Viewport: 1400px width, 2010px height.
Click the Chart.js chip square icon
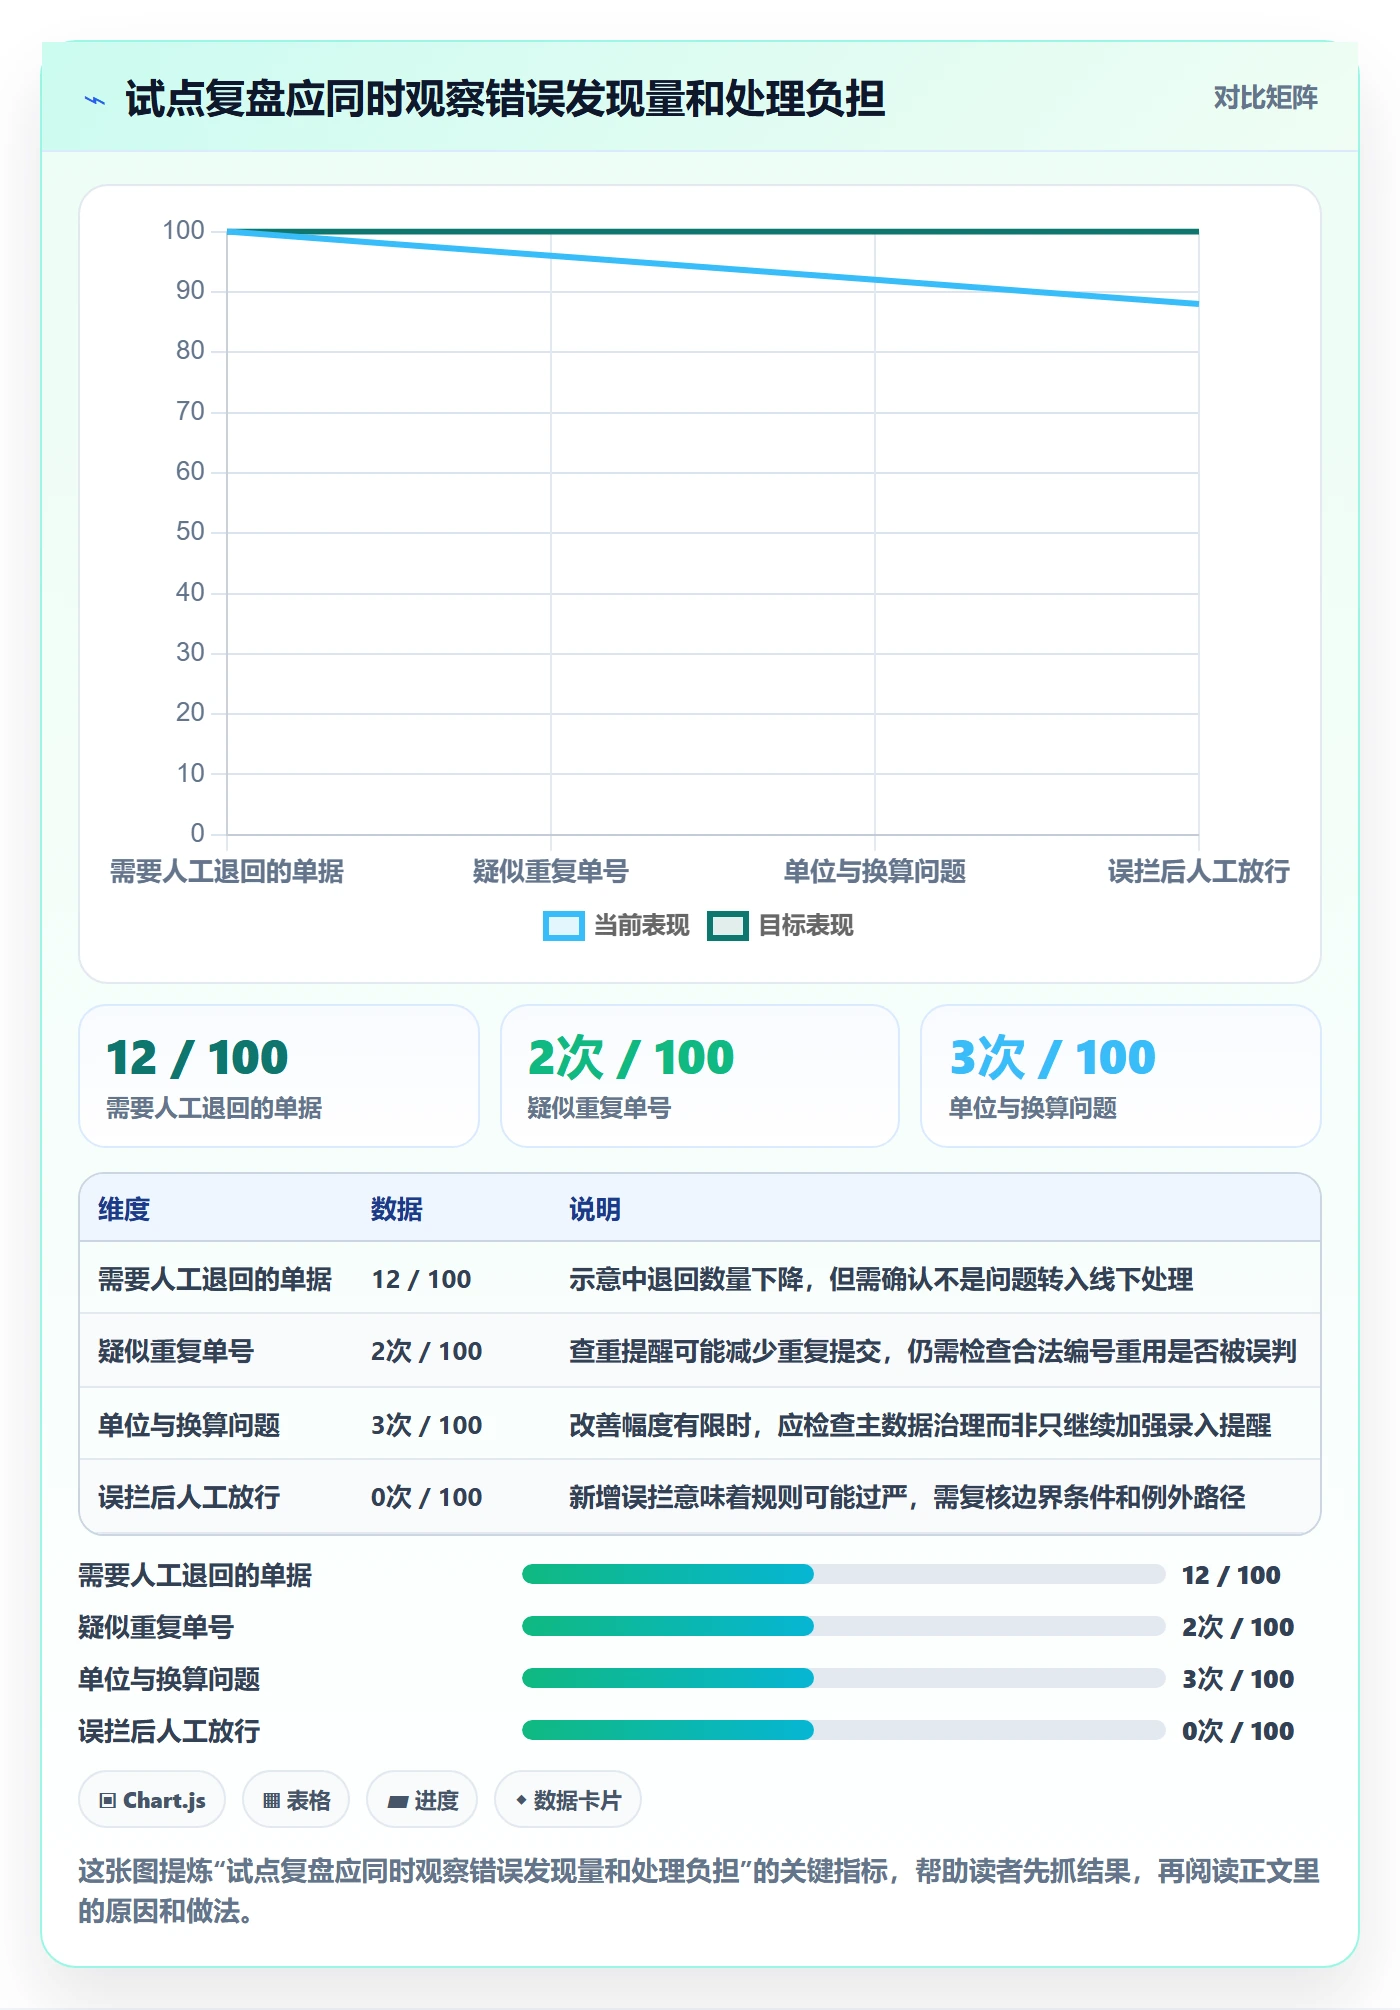tap(108, 1801)
